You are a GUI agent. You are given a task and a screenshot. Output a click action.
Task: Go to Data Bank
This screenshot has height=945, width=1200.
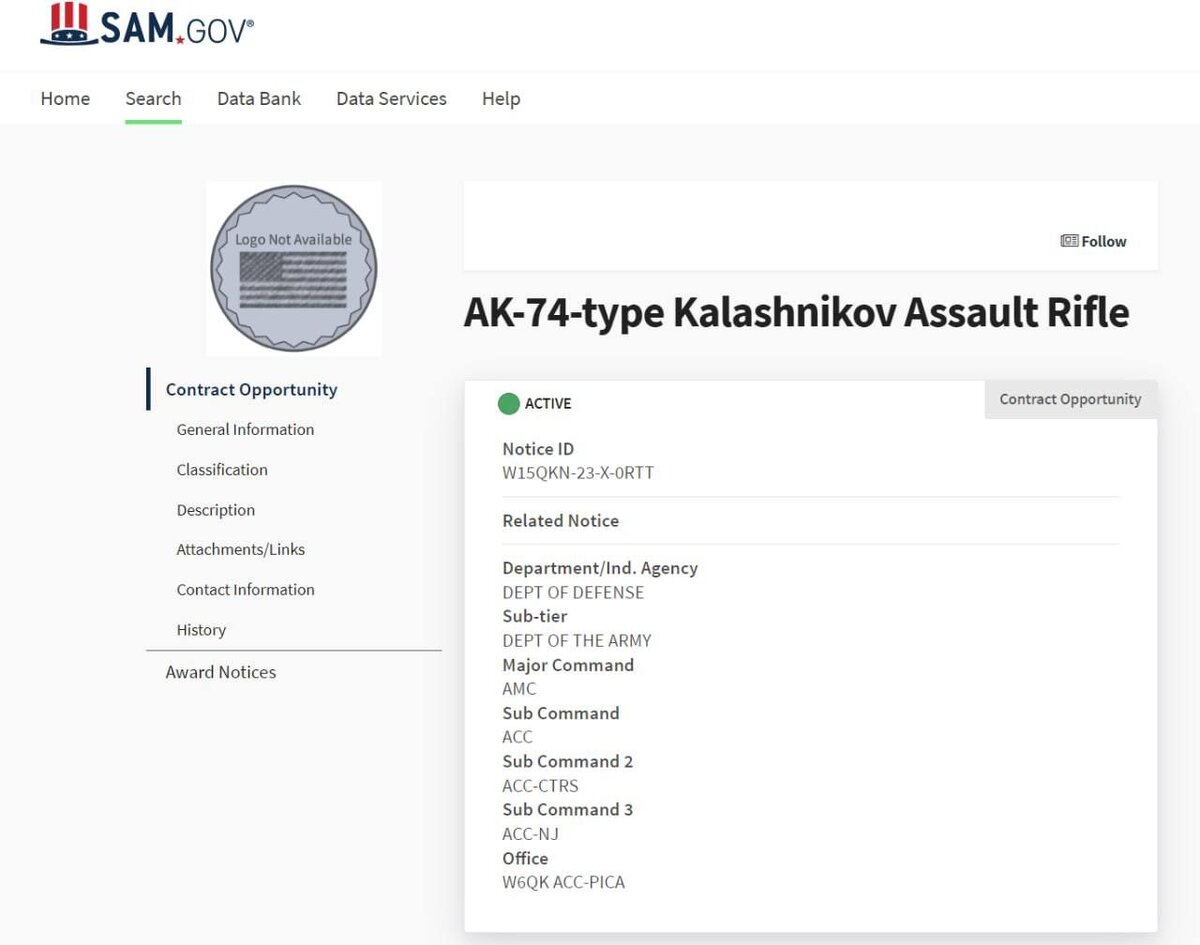tap(259, 98)
